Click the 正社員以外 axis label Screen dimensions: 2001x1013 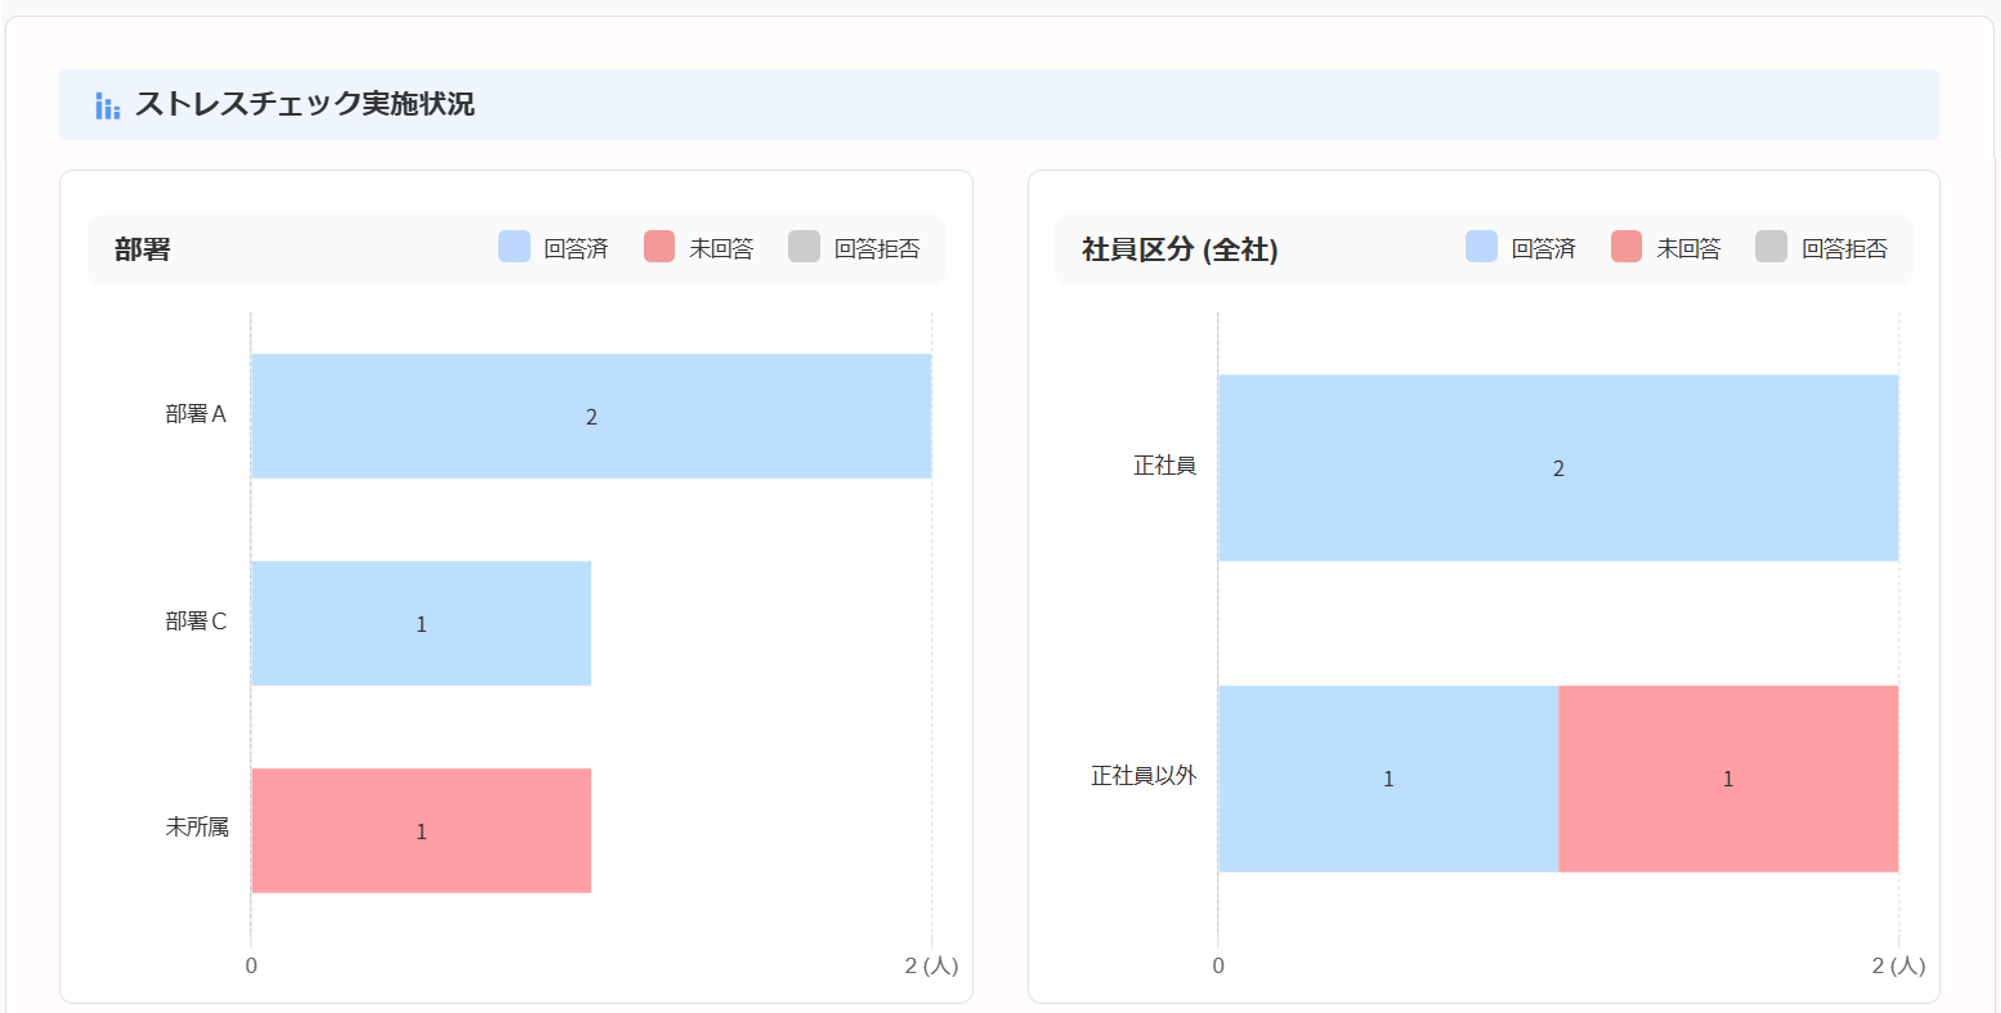(1143, 775)
